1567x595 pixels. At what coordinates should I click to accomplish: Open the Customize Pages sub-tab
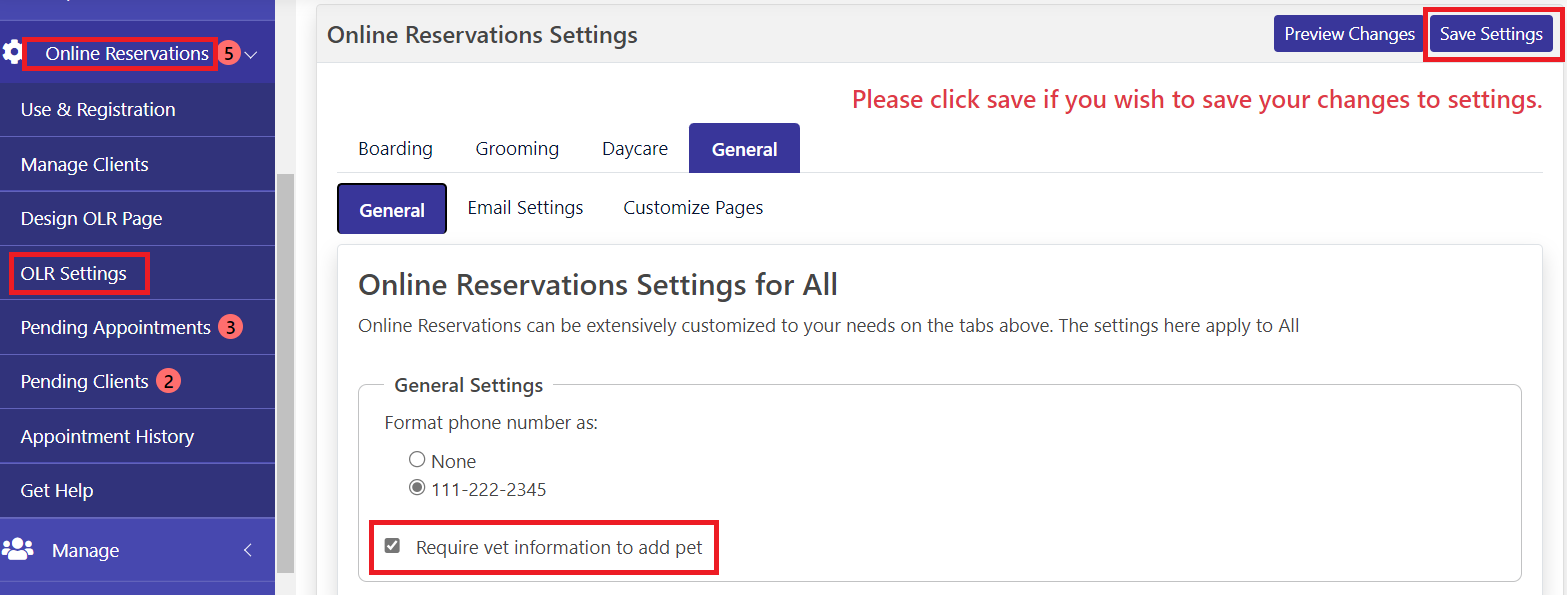pyautogui.click(x=693, y=208)
